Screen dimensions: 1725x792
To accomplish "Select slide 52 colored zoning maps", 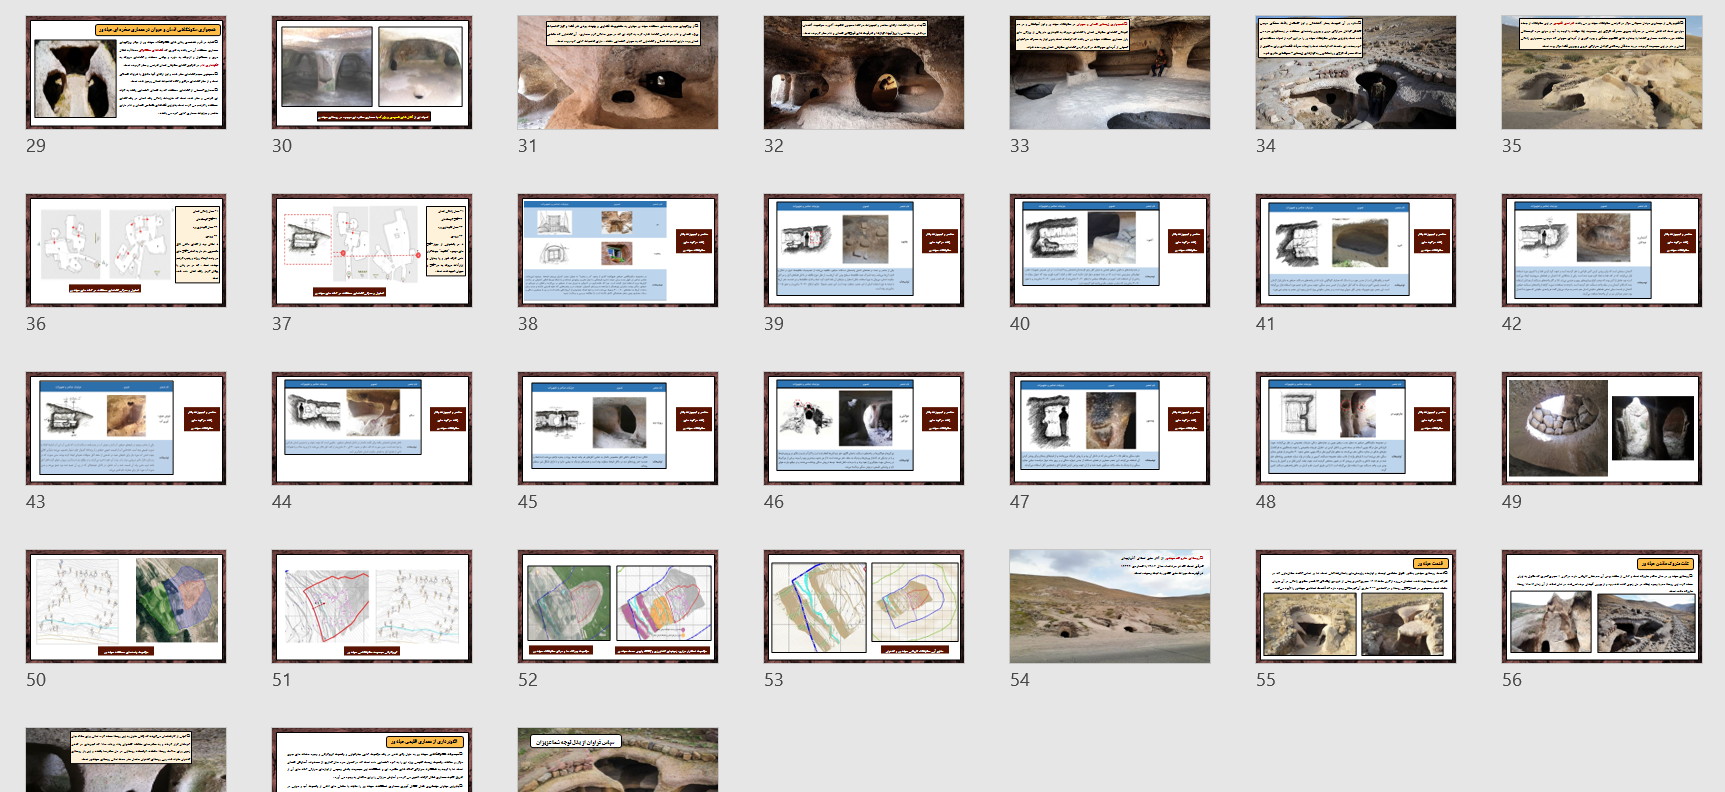I will tap(618, 606).
